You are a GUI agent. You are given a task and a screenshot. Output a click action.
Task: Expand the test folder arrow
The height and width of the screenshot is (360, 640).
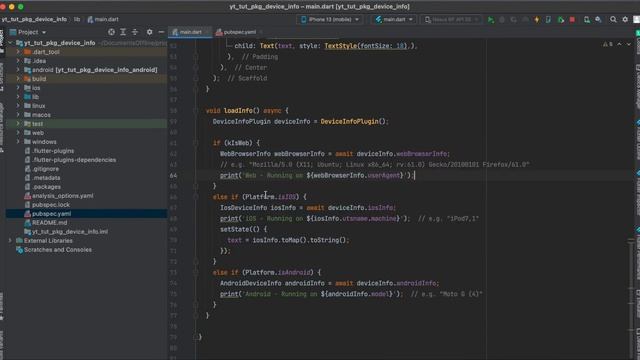tap(18, 124)
